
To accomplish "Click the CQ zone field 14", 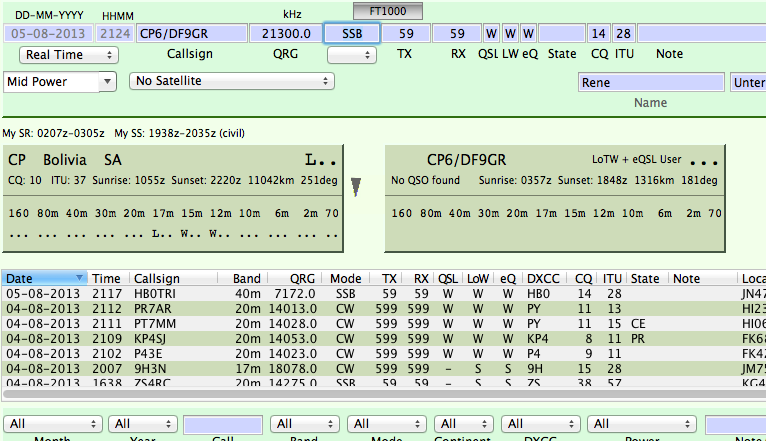I will pos(598,33).
